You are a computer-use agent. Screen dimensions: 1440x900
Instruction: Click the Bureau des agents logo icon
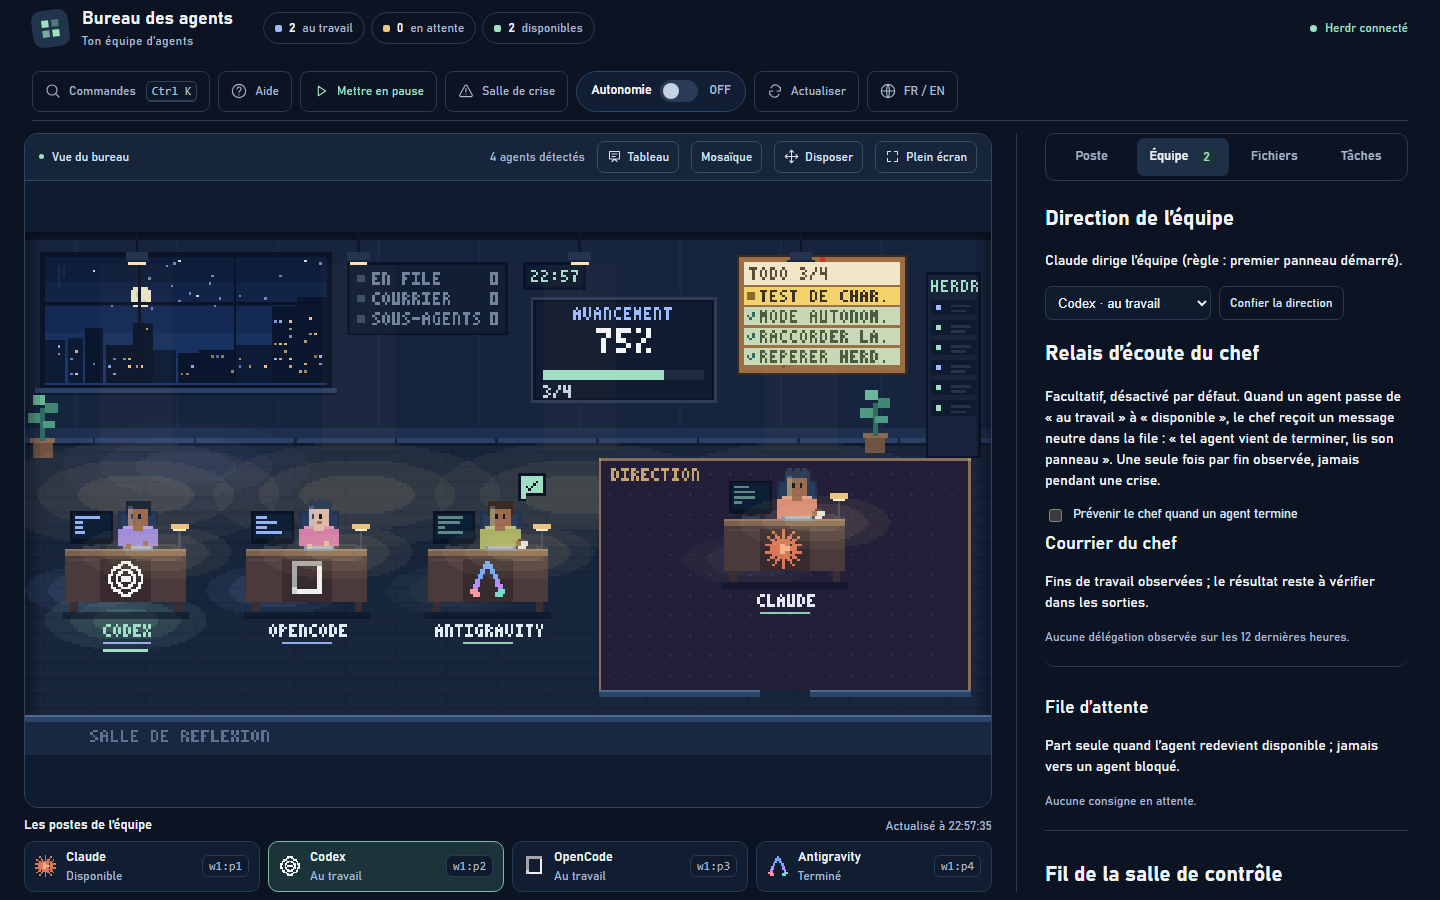click(x=51, y=29)
